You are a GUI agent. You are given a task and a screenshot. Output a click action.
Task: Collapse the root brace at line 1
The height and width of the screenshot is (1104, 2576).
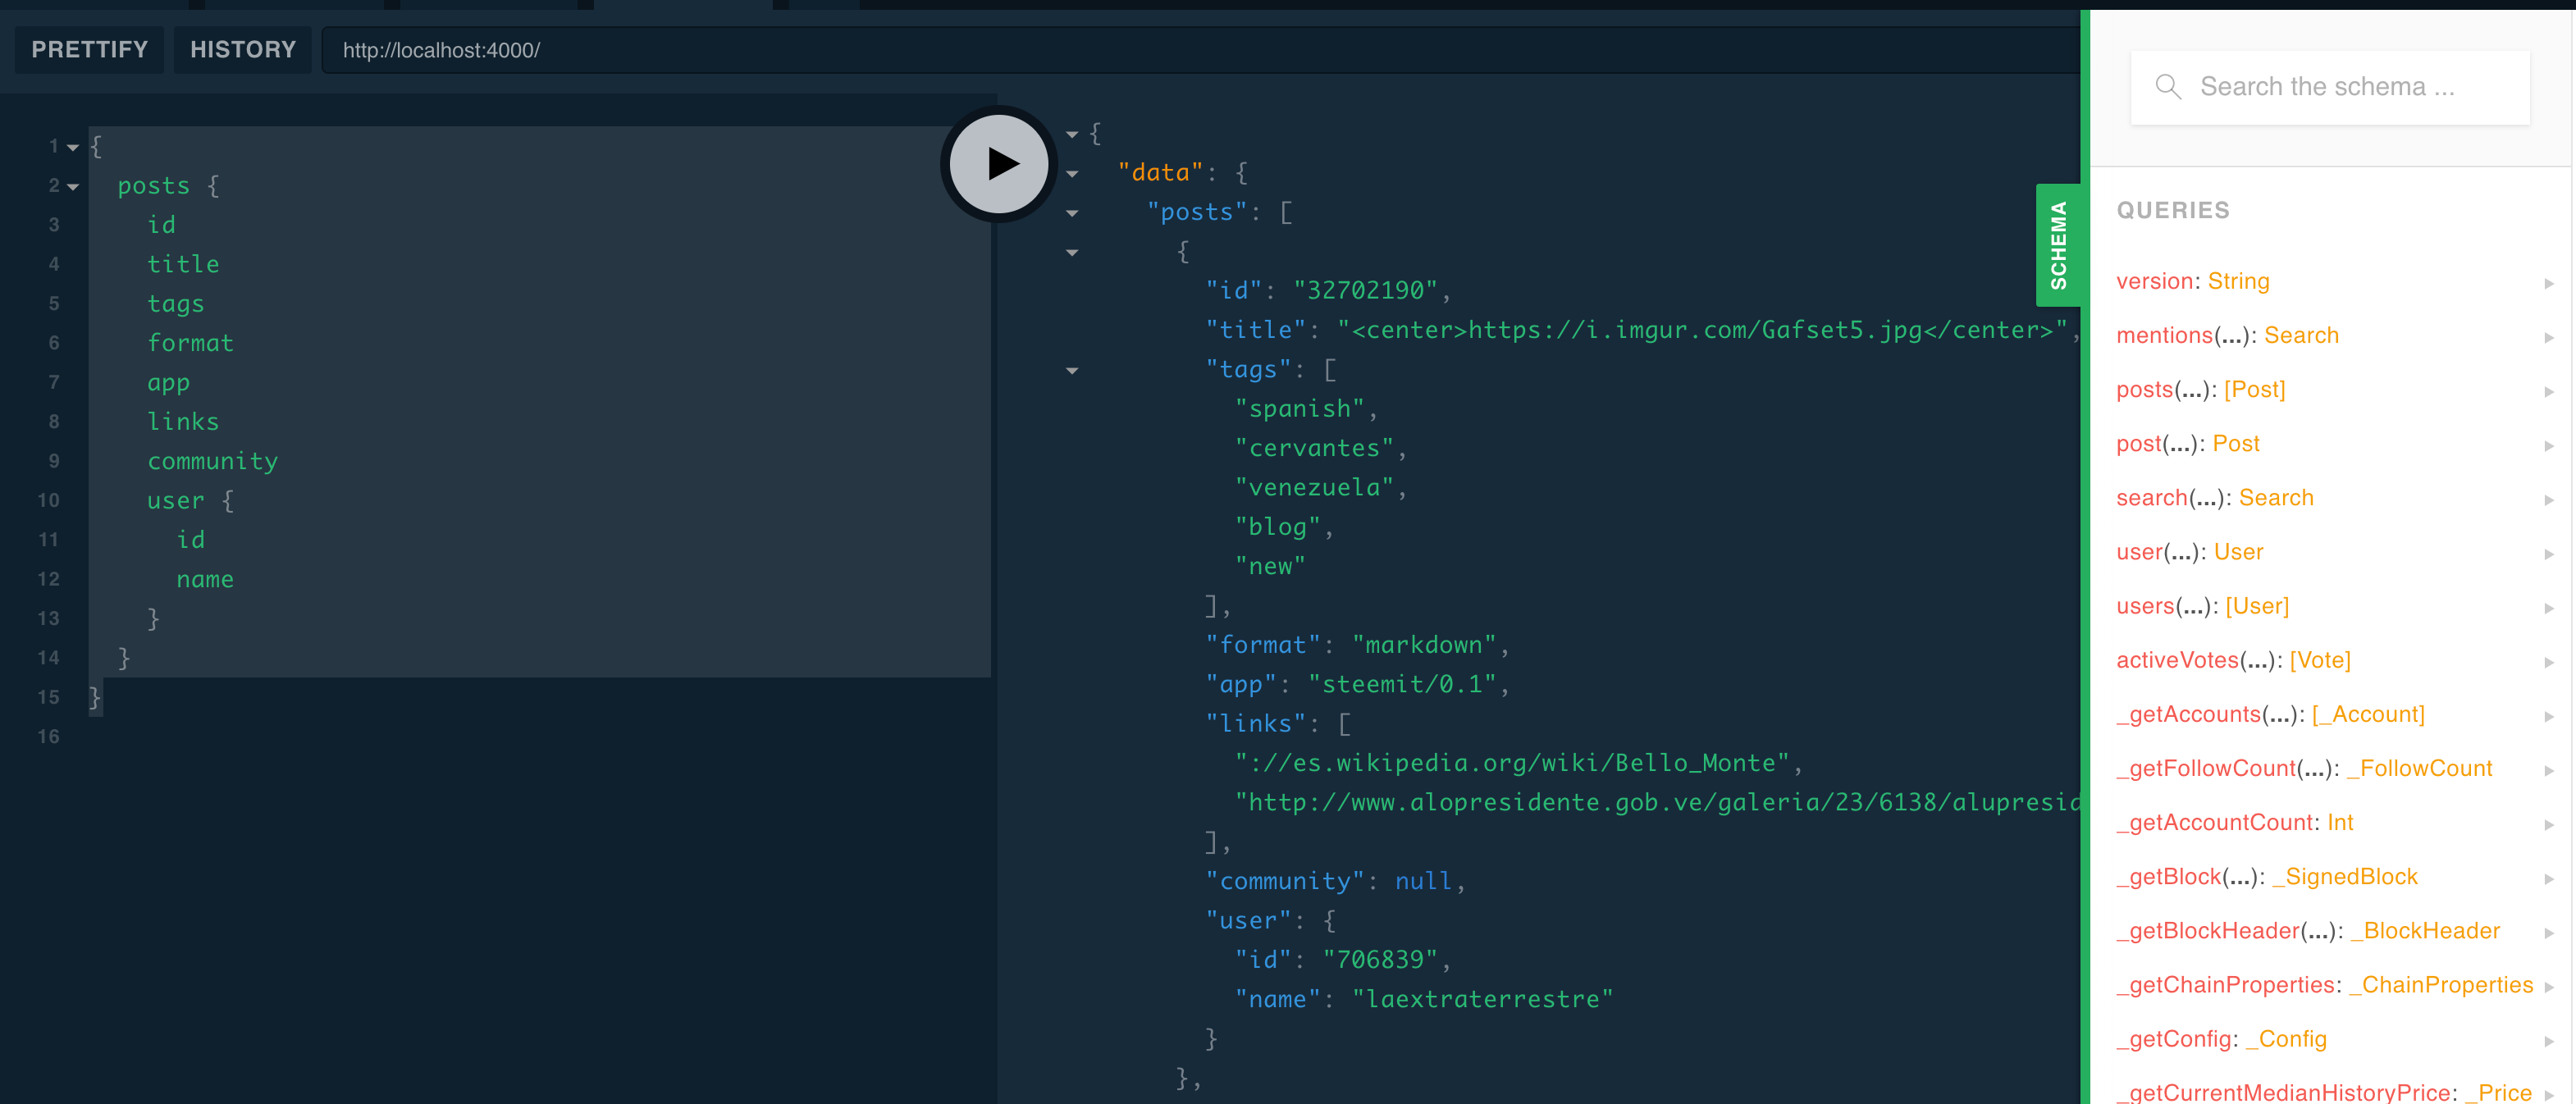click(x=73, y=148)
